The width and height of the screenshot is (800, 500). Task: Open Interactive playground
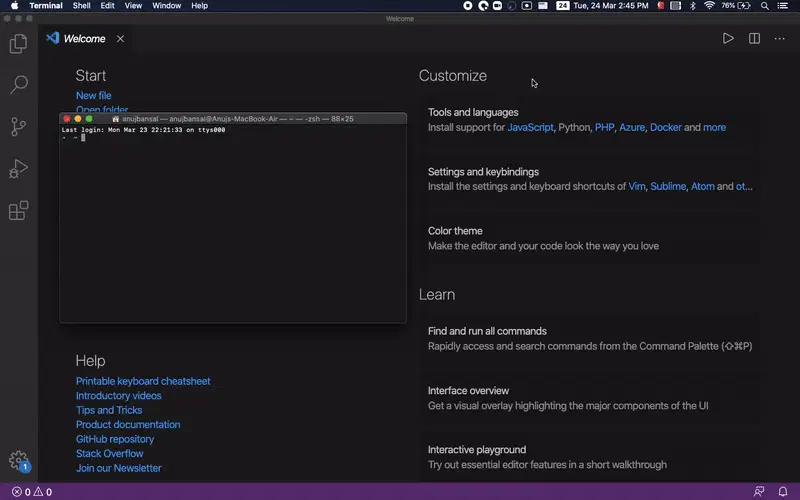point(590,457)
